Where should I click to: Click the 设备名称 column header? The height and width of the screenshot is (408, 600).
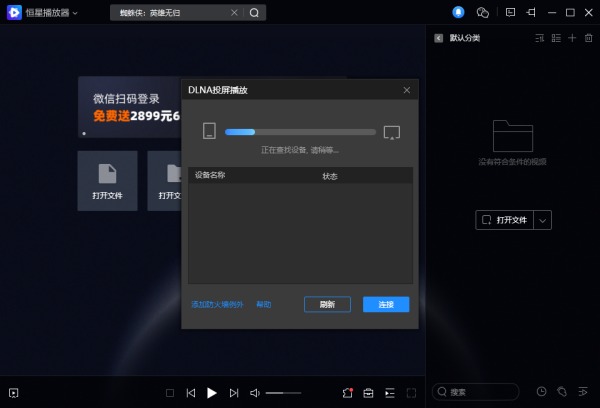(210, 175)
